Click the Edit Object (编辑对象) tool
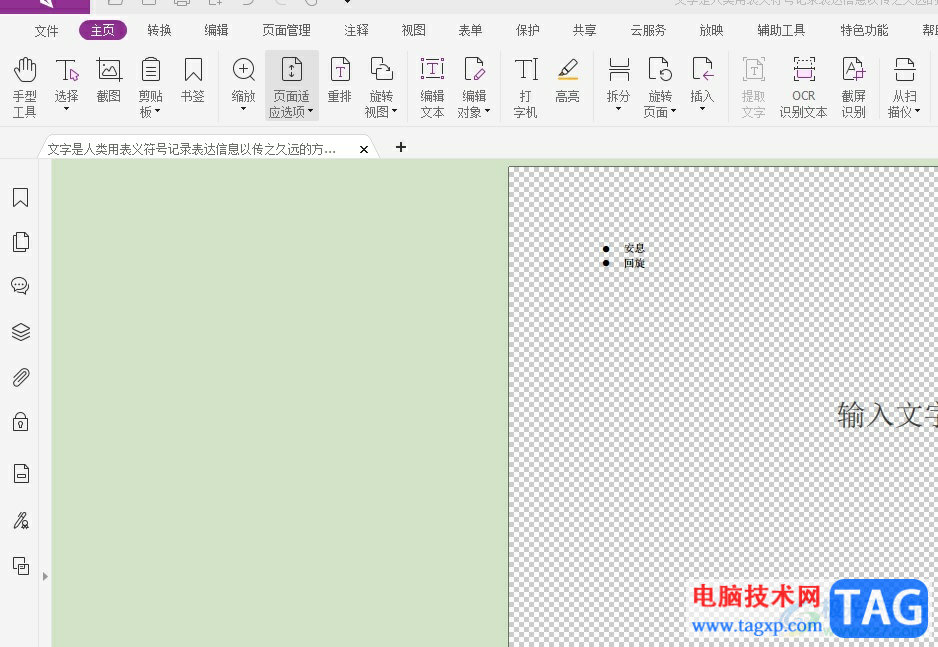938x647 pixels. point(474,87)
